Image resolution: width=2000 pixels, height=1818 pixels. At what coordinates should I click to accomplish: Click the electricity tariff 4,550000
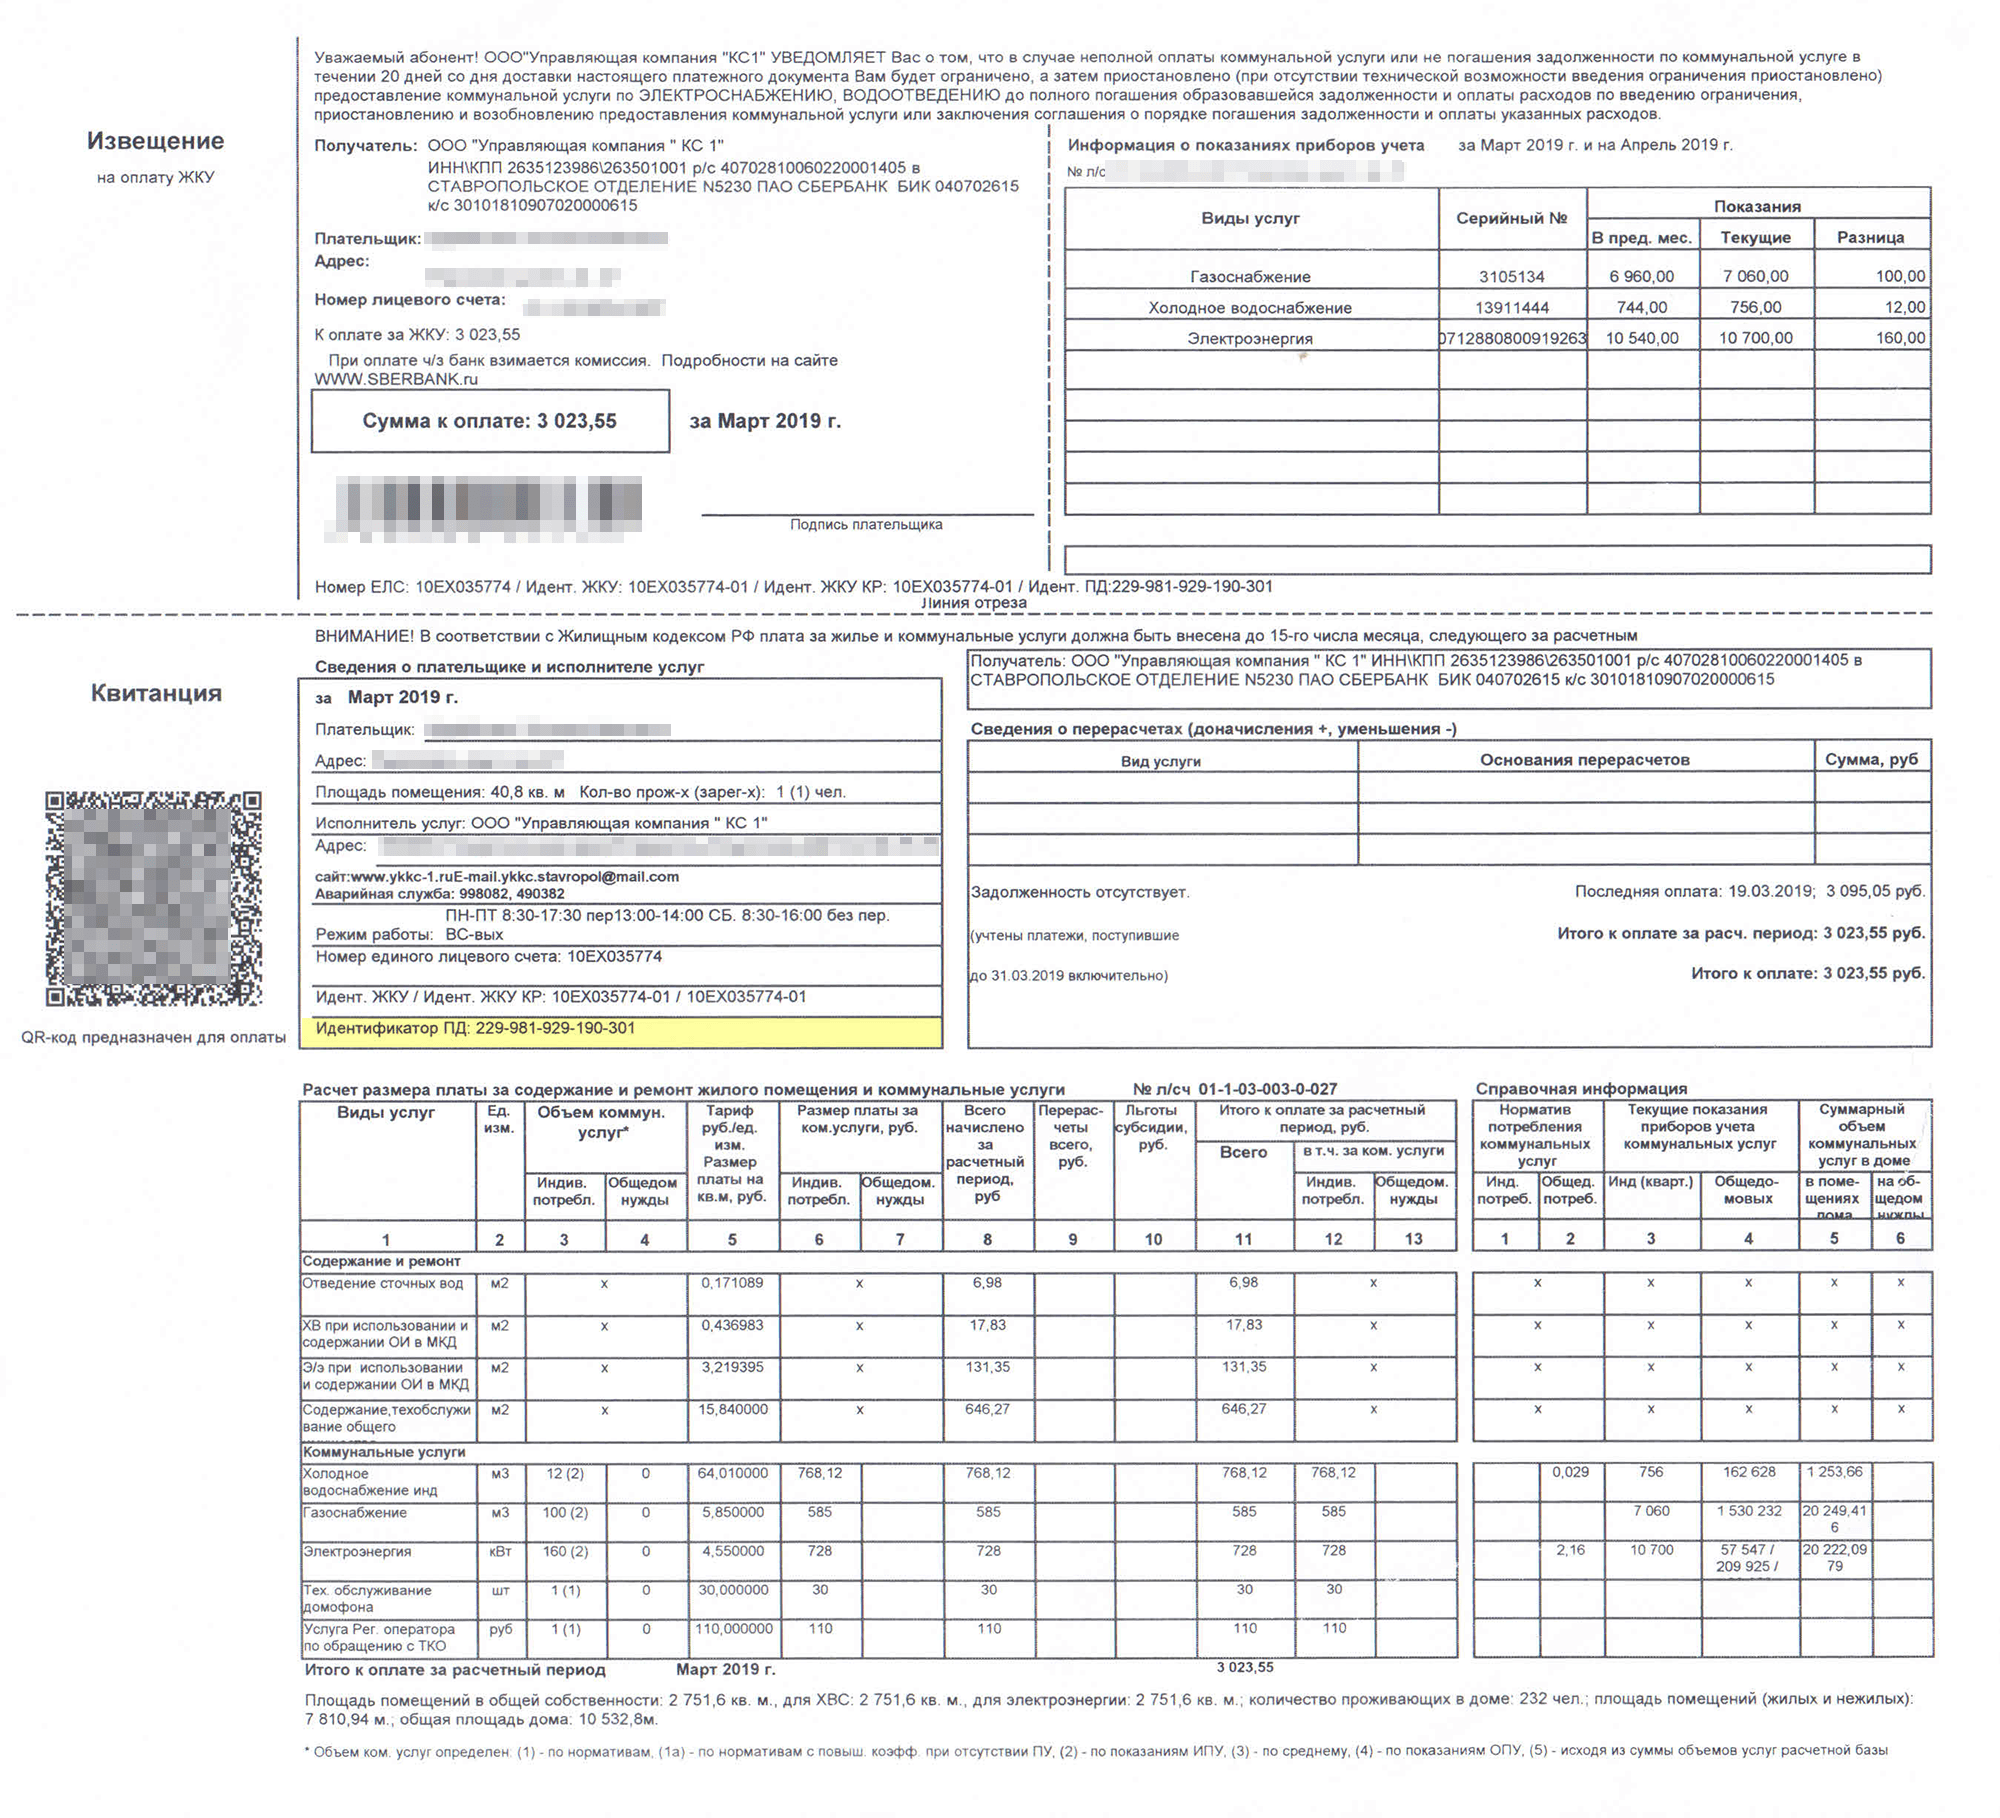[734, 1551]
